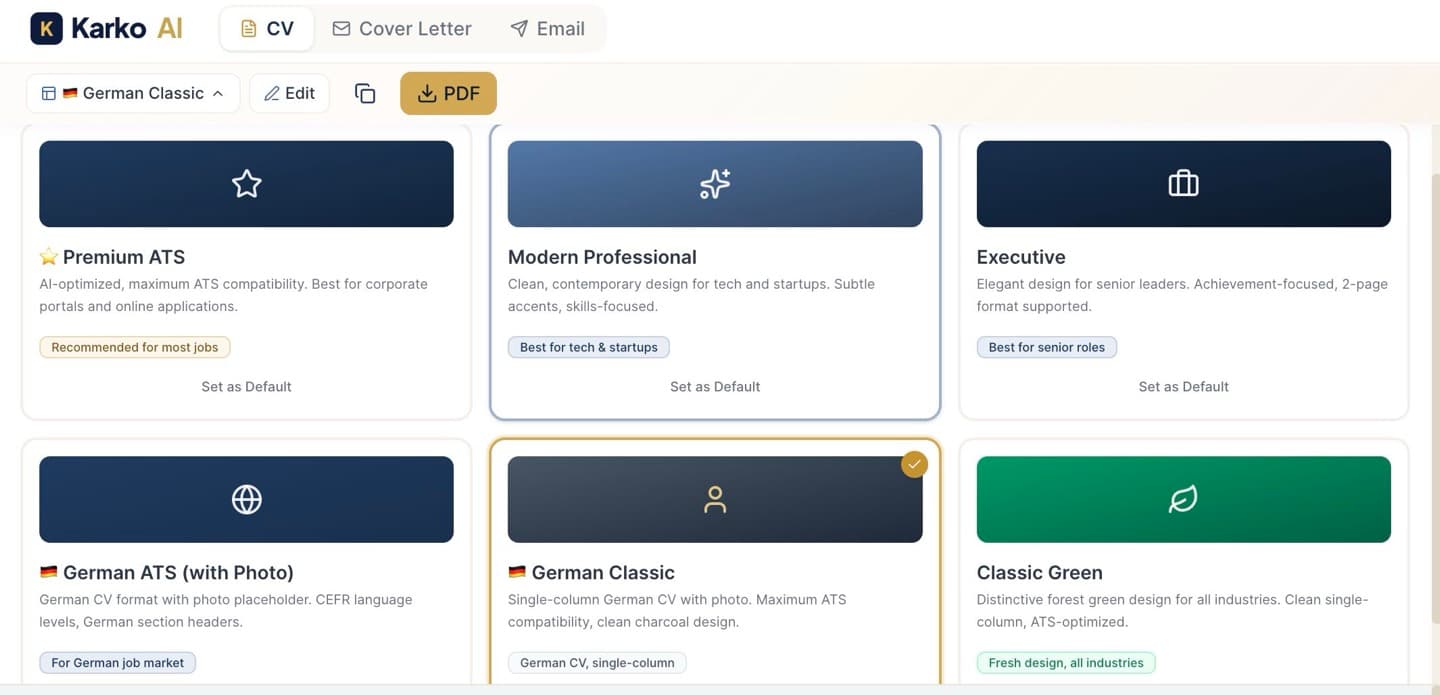Click the leaf icon on Classic Green template
This screenshot has width=1440, height=695.
(x=1183, y=498)
